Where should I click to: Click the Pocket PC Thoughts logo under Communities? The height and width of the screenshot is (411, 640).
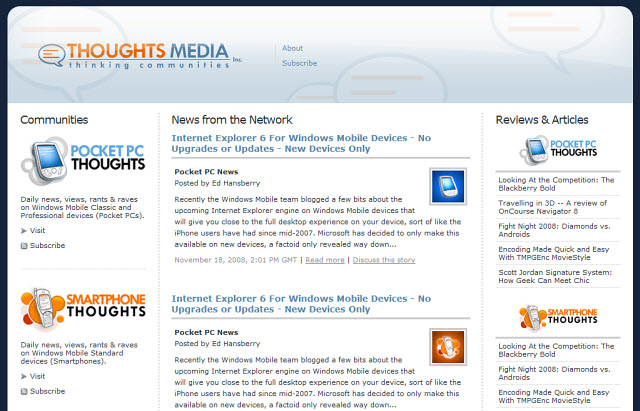(83, 160)
